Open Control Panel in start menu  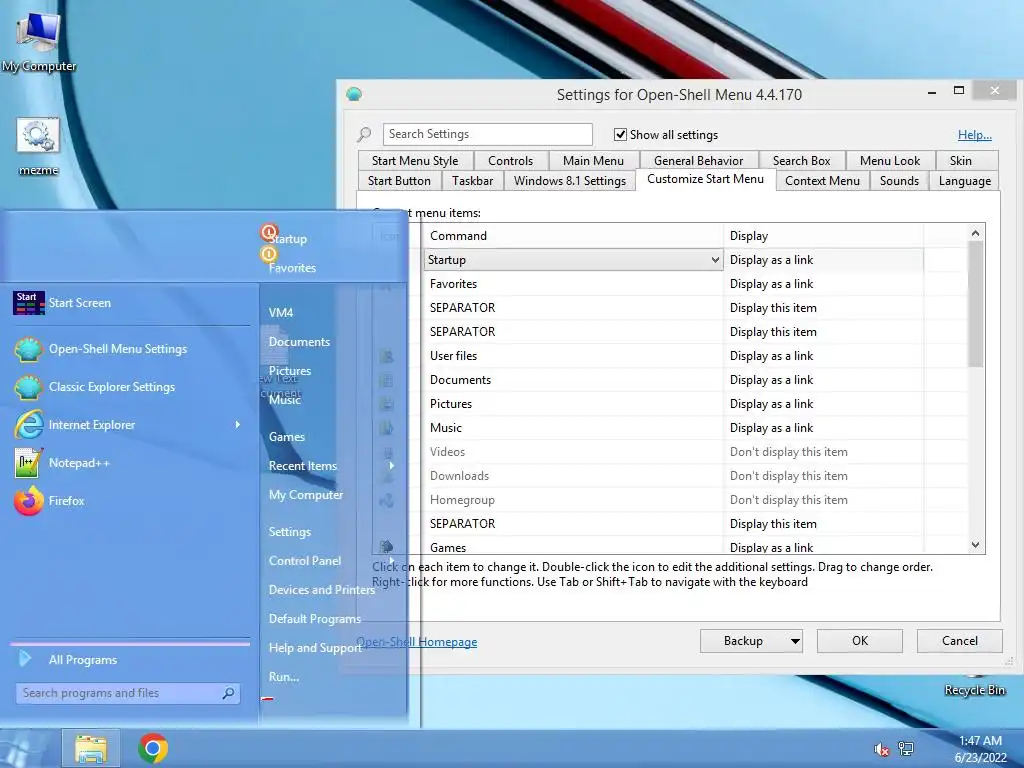pos(304,561)
